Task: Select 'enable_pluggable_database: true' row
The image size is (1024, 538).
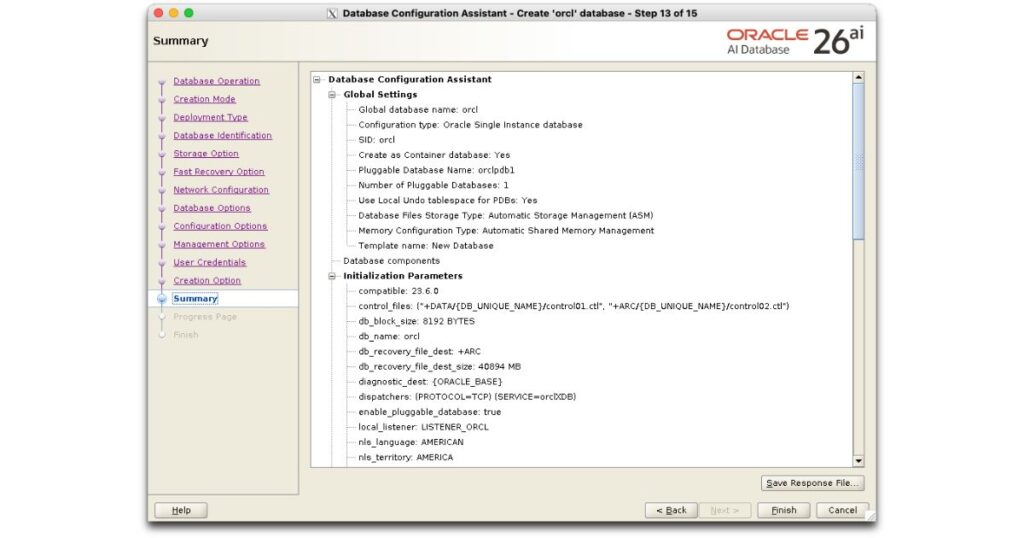Action: pyautogui.click(x=430, y=412)
